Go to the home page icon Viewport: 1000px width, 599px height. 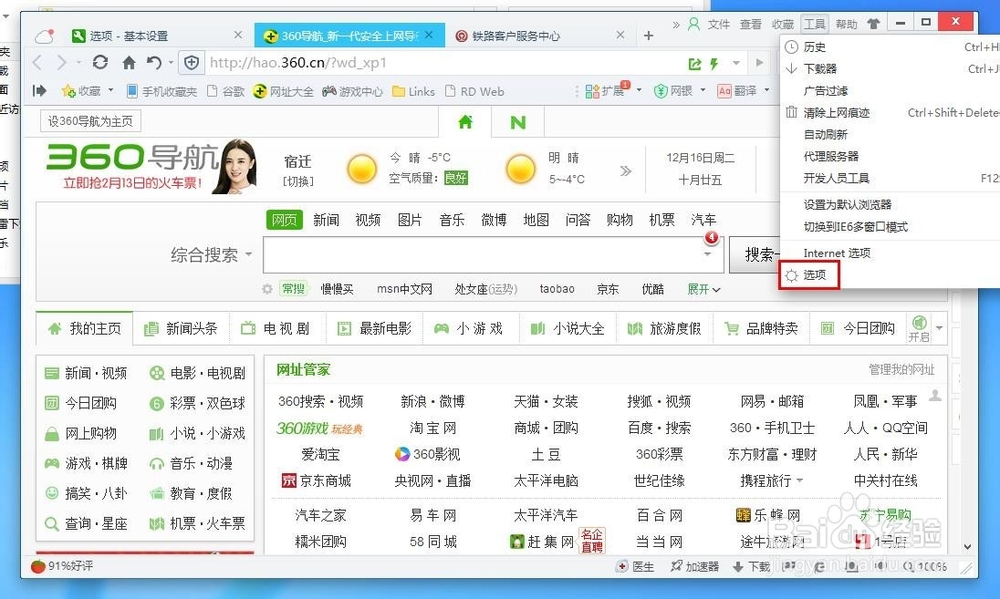(129, 63)
